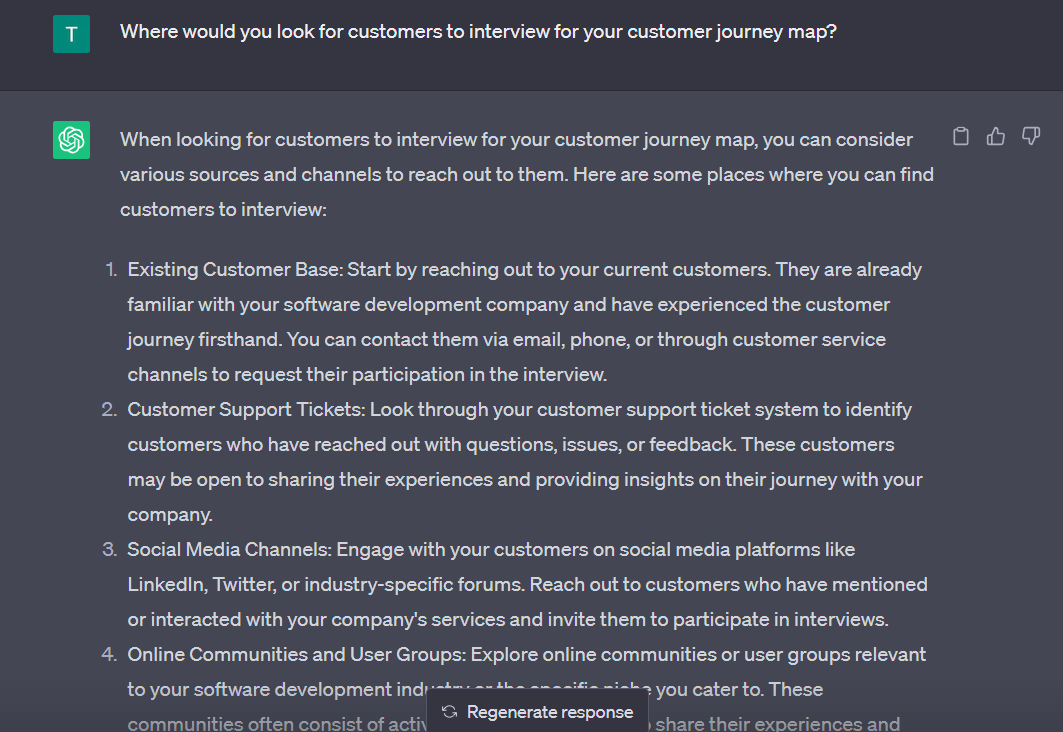Select the 'Social Media Channels' heading text
Image resolution: width=1063 pixels, height=732 pixels.
228,550
